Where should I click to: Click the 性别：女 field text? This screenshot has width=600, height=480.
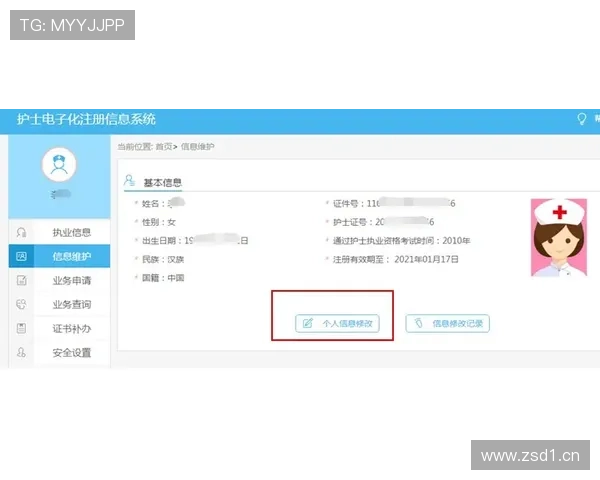pyautogui.click(x=158, y=222)
